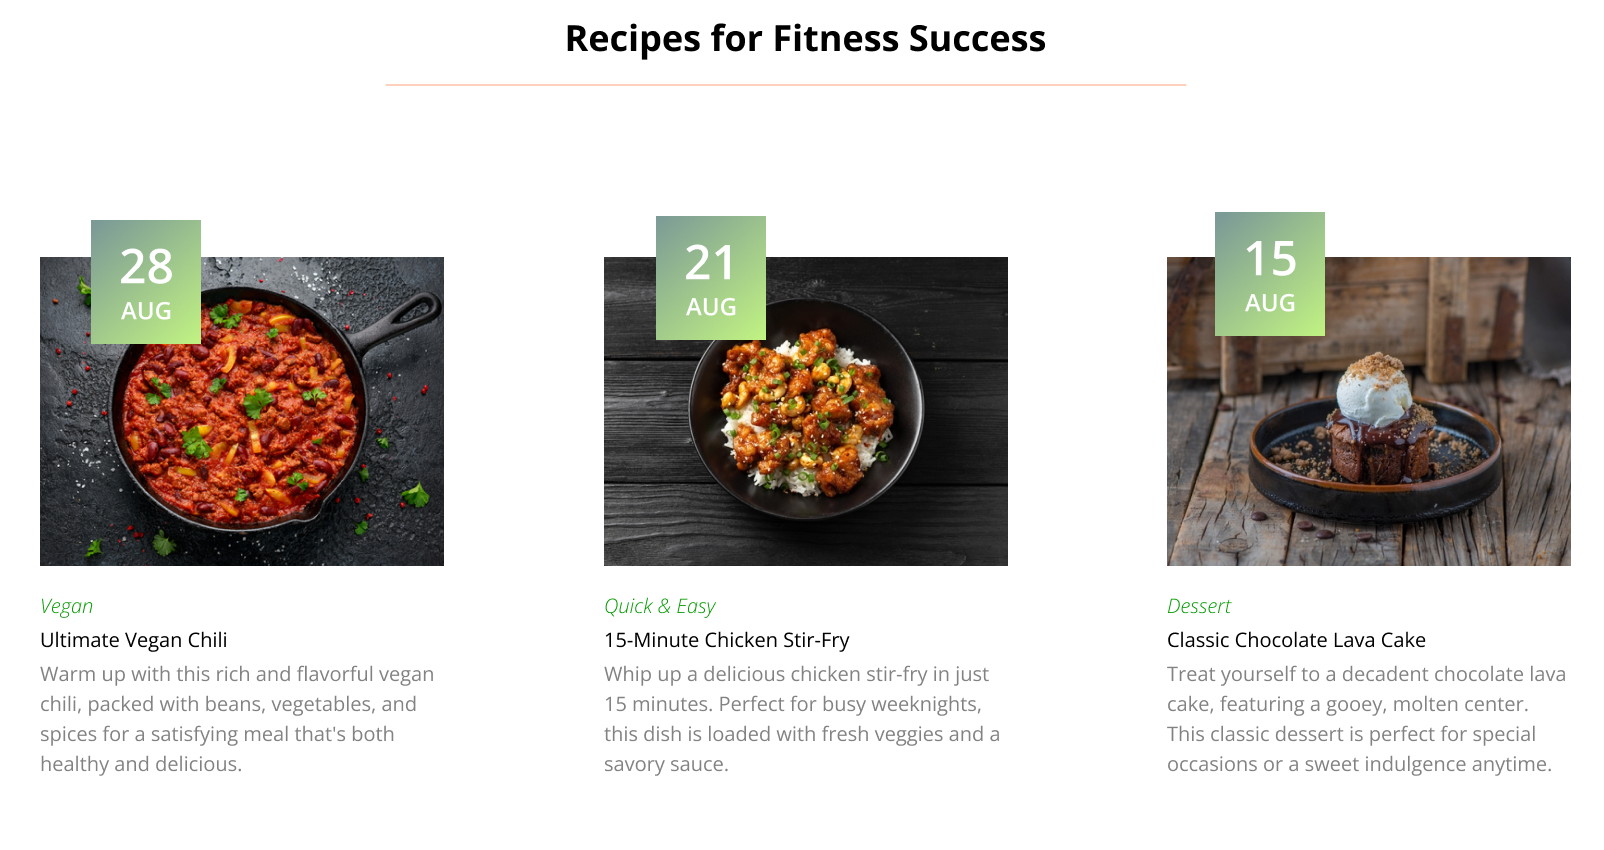Select the Quick & Easy category label
The image size is (1604, 850).
point(660,606)
